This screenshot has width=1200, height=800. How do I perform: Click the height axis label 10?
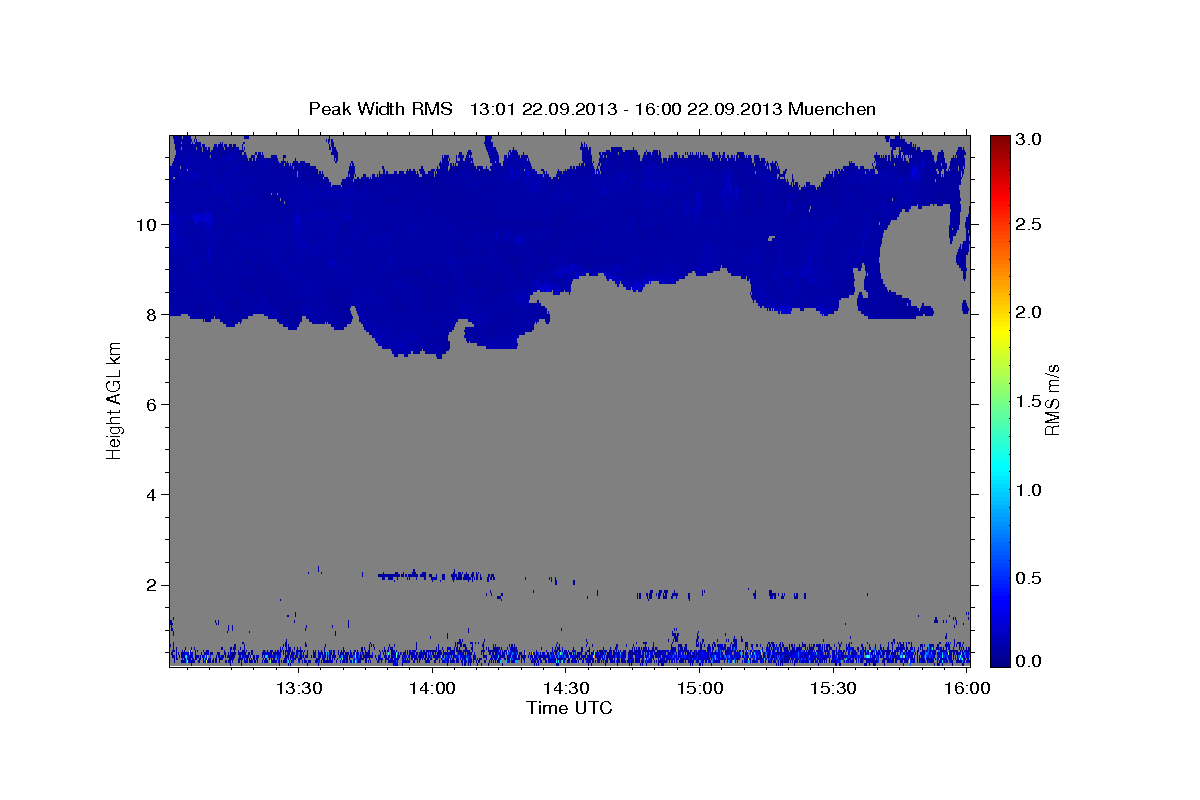pos(148,224)
